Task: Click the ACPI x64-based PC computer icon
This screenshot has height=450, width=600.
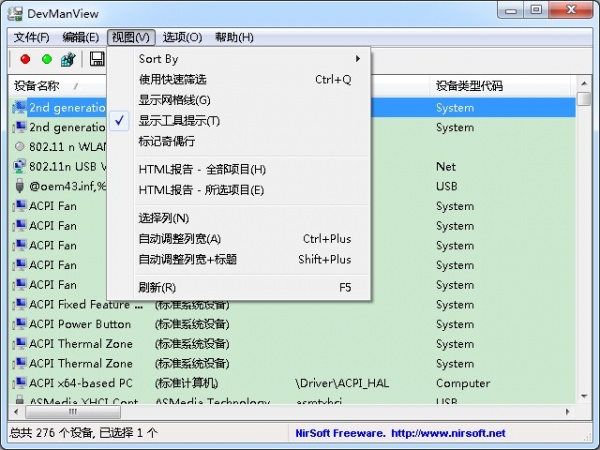Action: (x=19, y=383)
